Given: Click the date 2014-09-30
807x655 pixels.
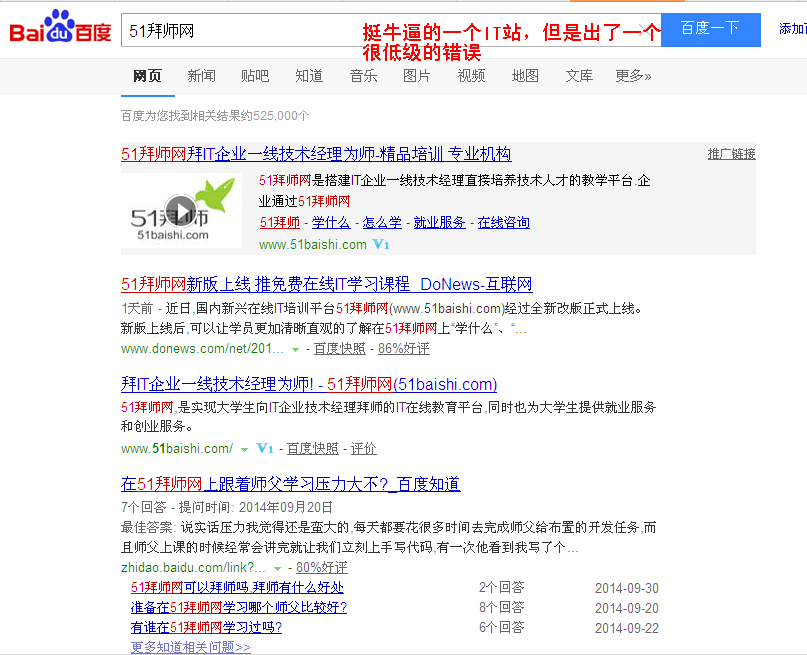Looking at the screenshot, I should point(627,588).
